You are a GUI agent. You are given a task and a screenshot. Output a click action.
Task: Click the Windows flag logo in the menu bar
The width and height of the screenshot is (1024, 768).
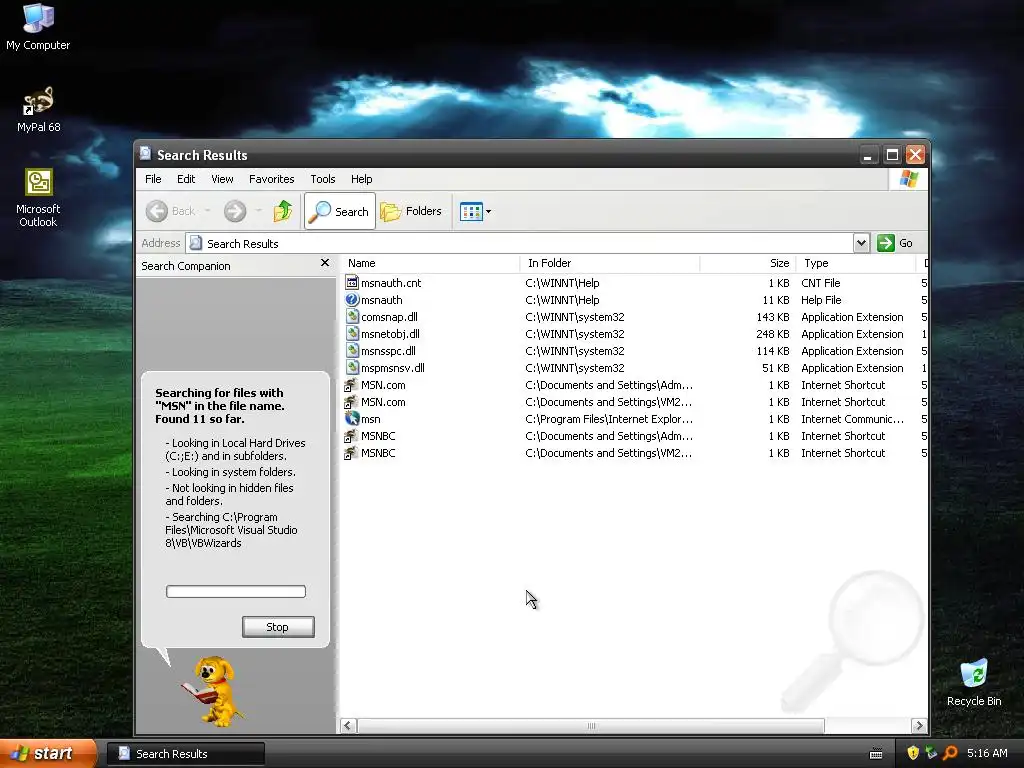pyautogui.click(x=908, y=178)
